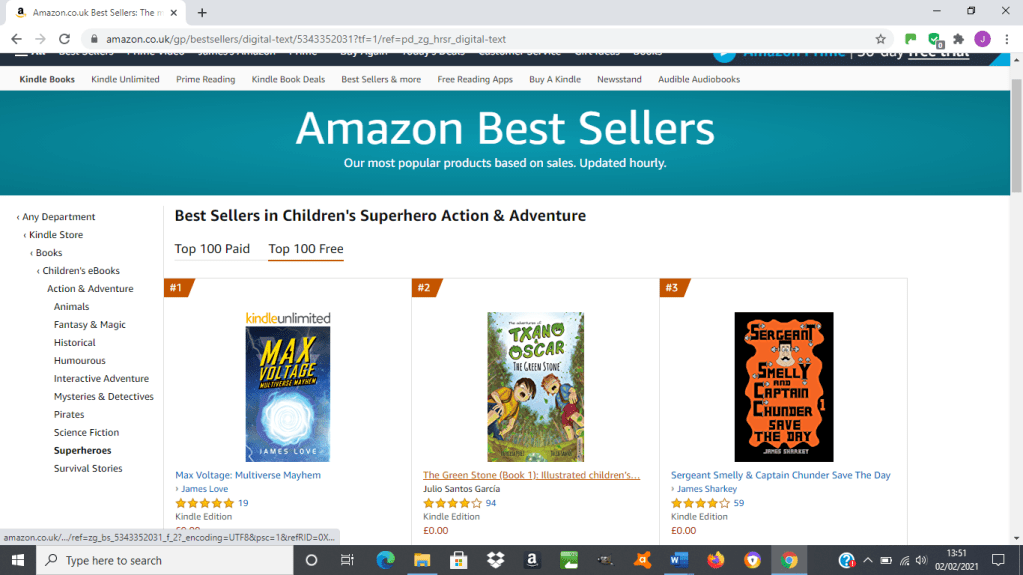Open the Chrome extensions puzzle icon
Screen dimensions: 1023x575
(958, 39)
